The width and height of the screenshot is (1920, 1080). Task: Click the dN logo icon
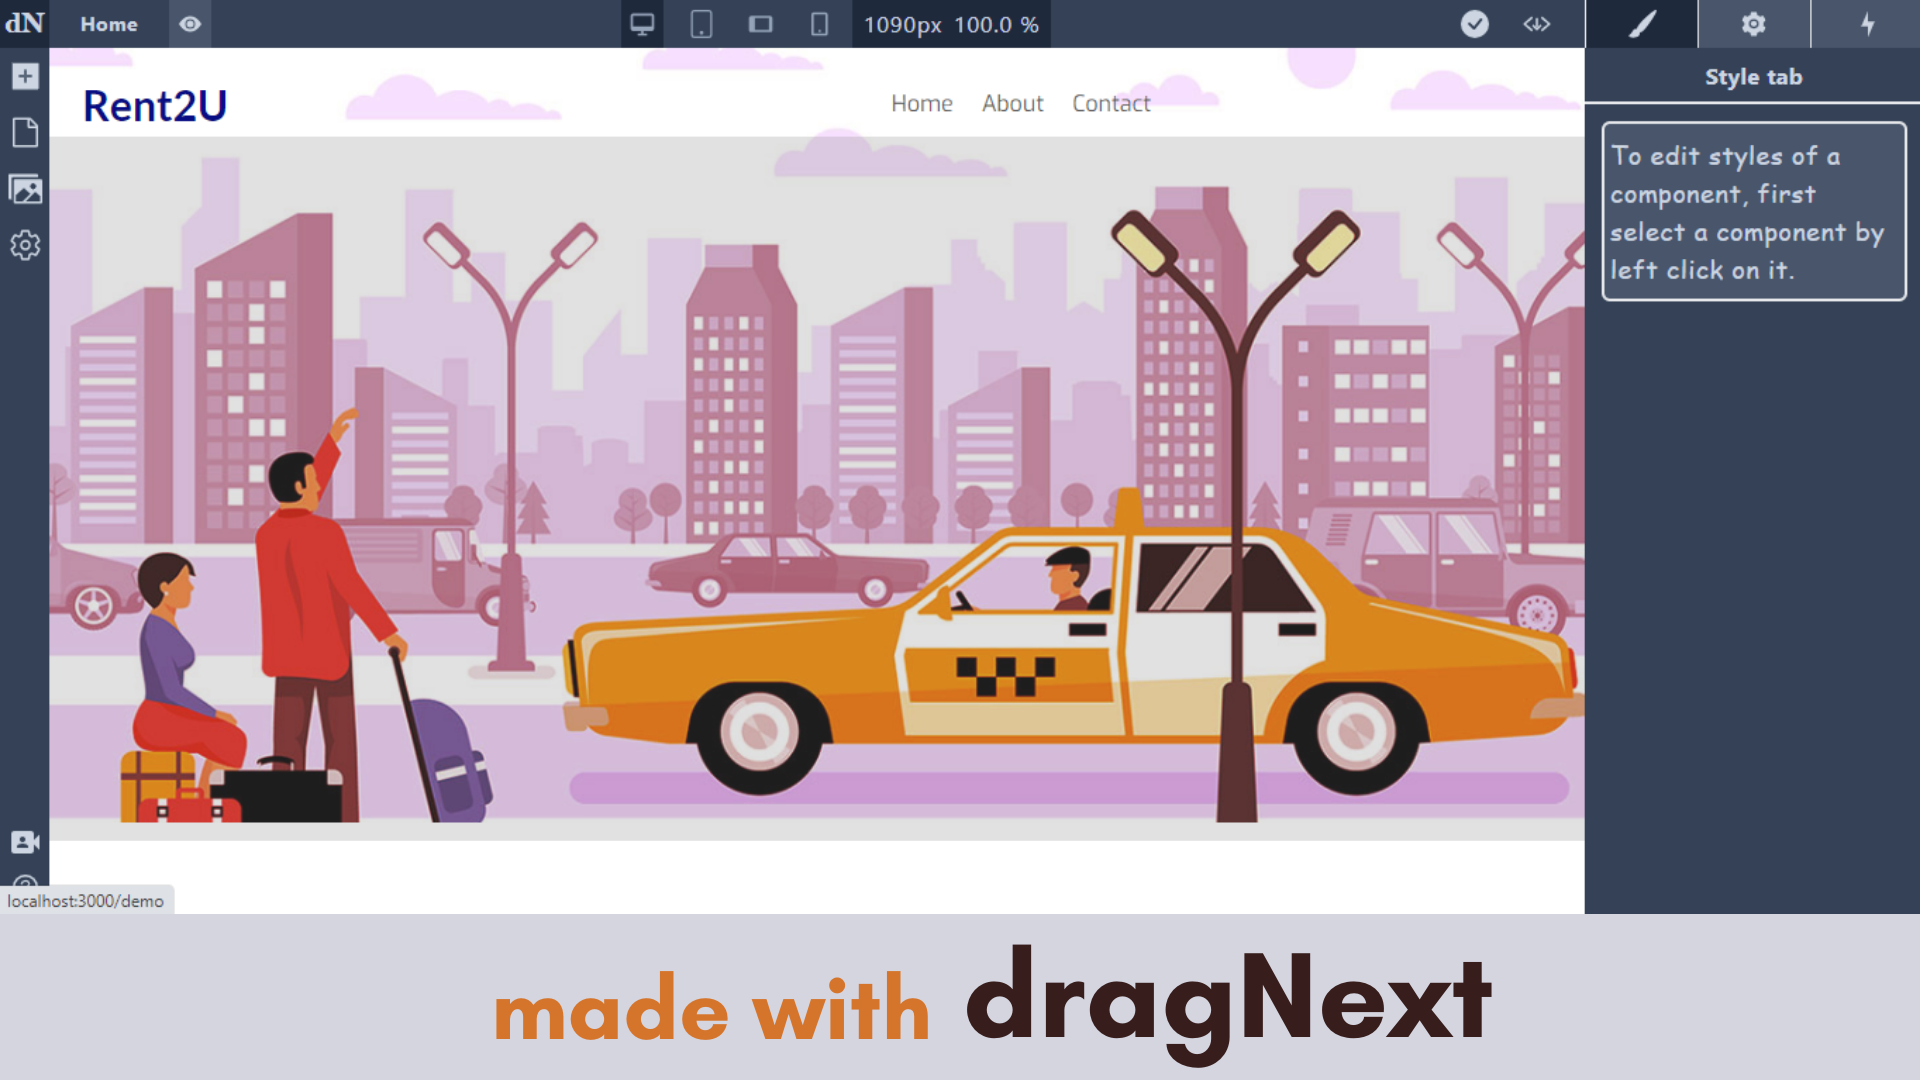click(x=24, y=23)
